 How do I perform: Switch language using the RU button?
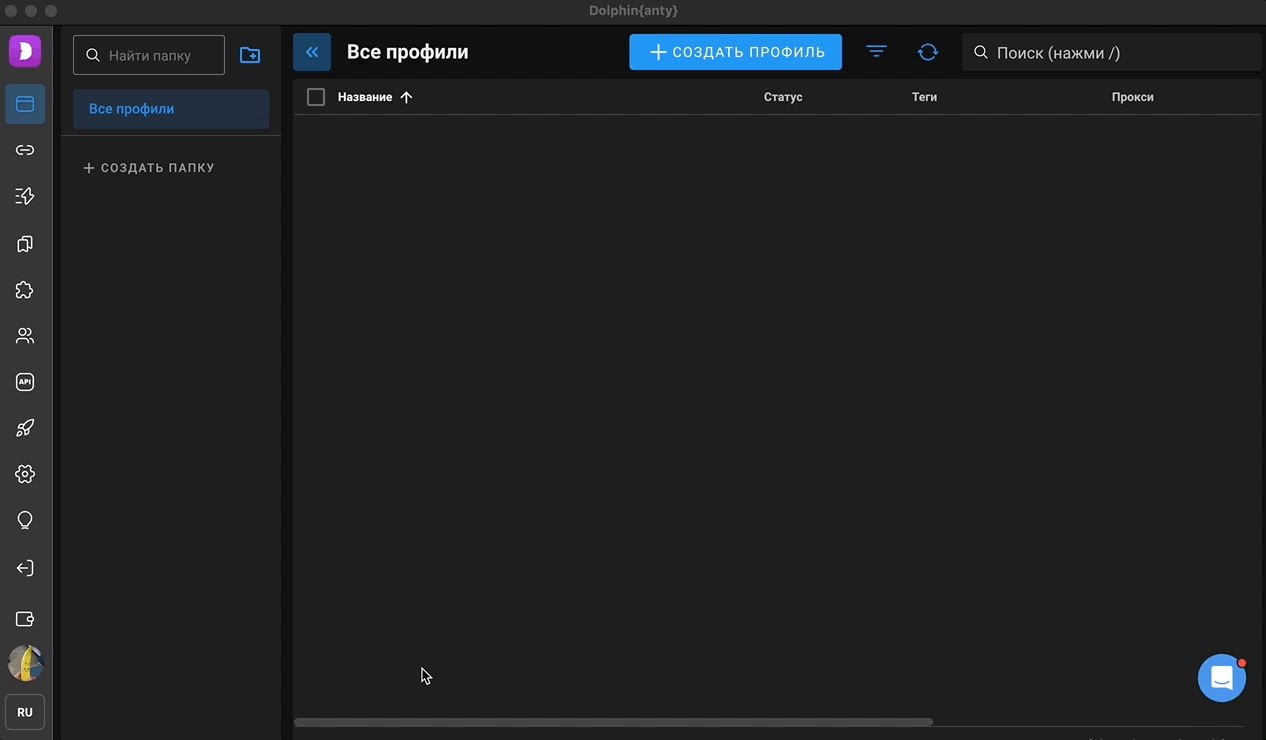(25, 712)
